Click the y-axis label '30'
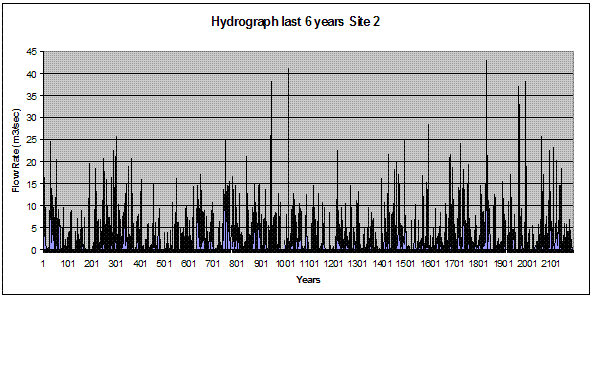Screen dimensions: 593x384 coord(32,118)
